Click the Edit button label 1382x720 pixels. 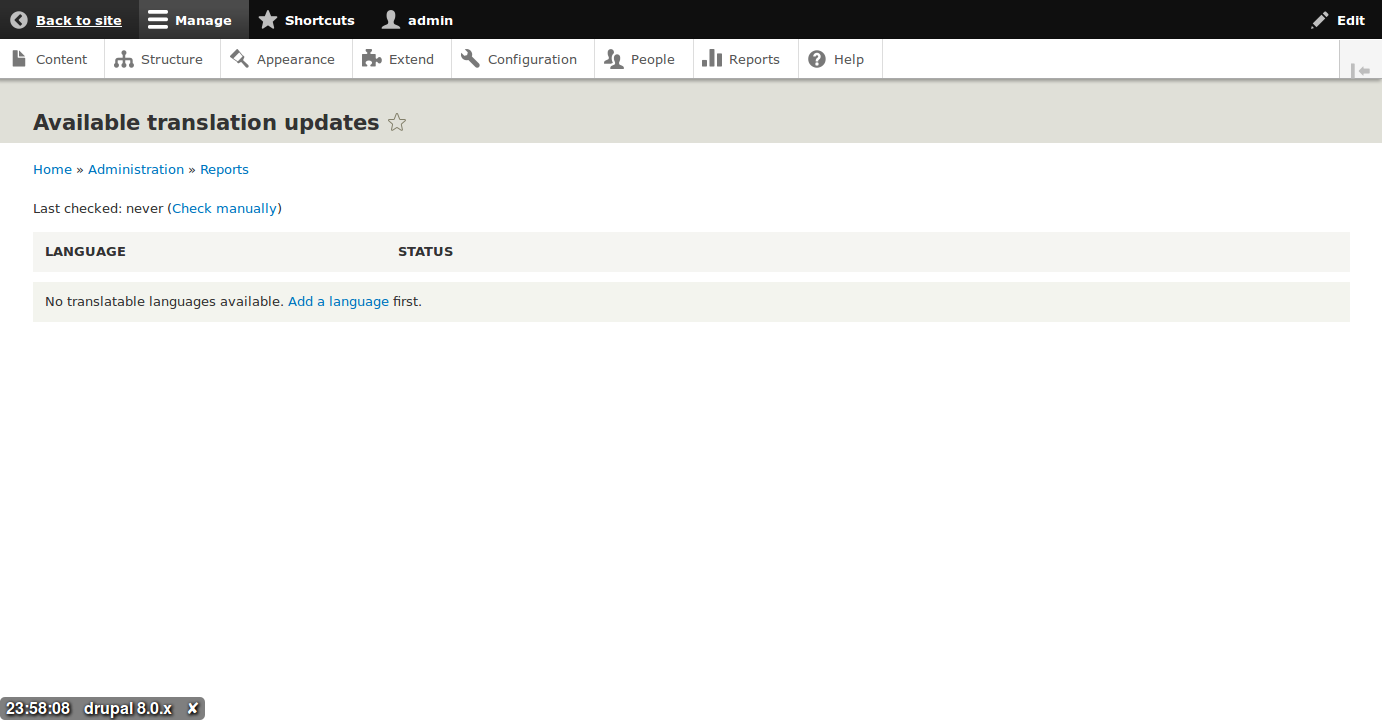pyautogui.click(x=1351, y=20)
